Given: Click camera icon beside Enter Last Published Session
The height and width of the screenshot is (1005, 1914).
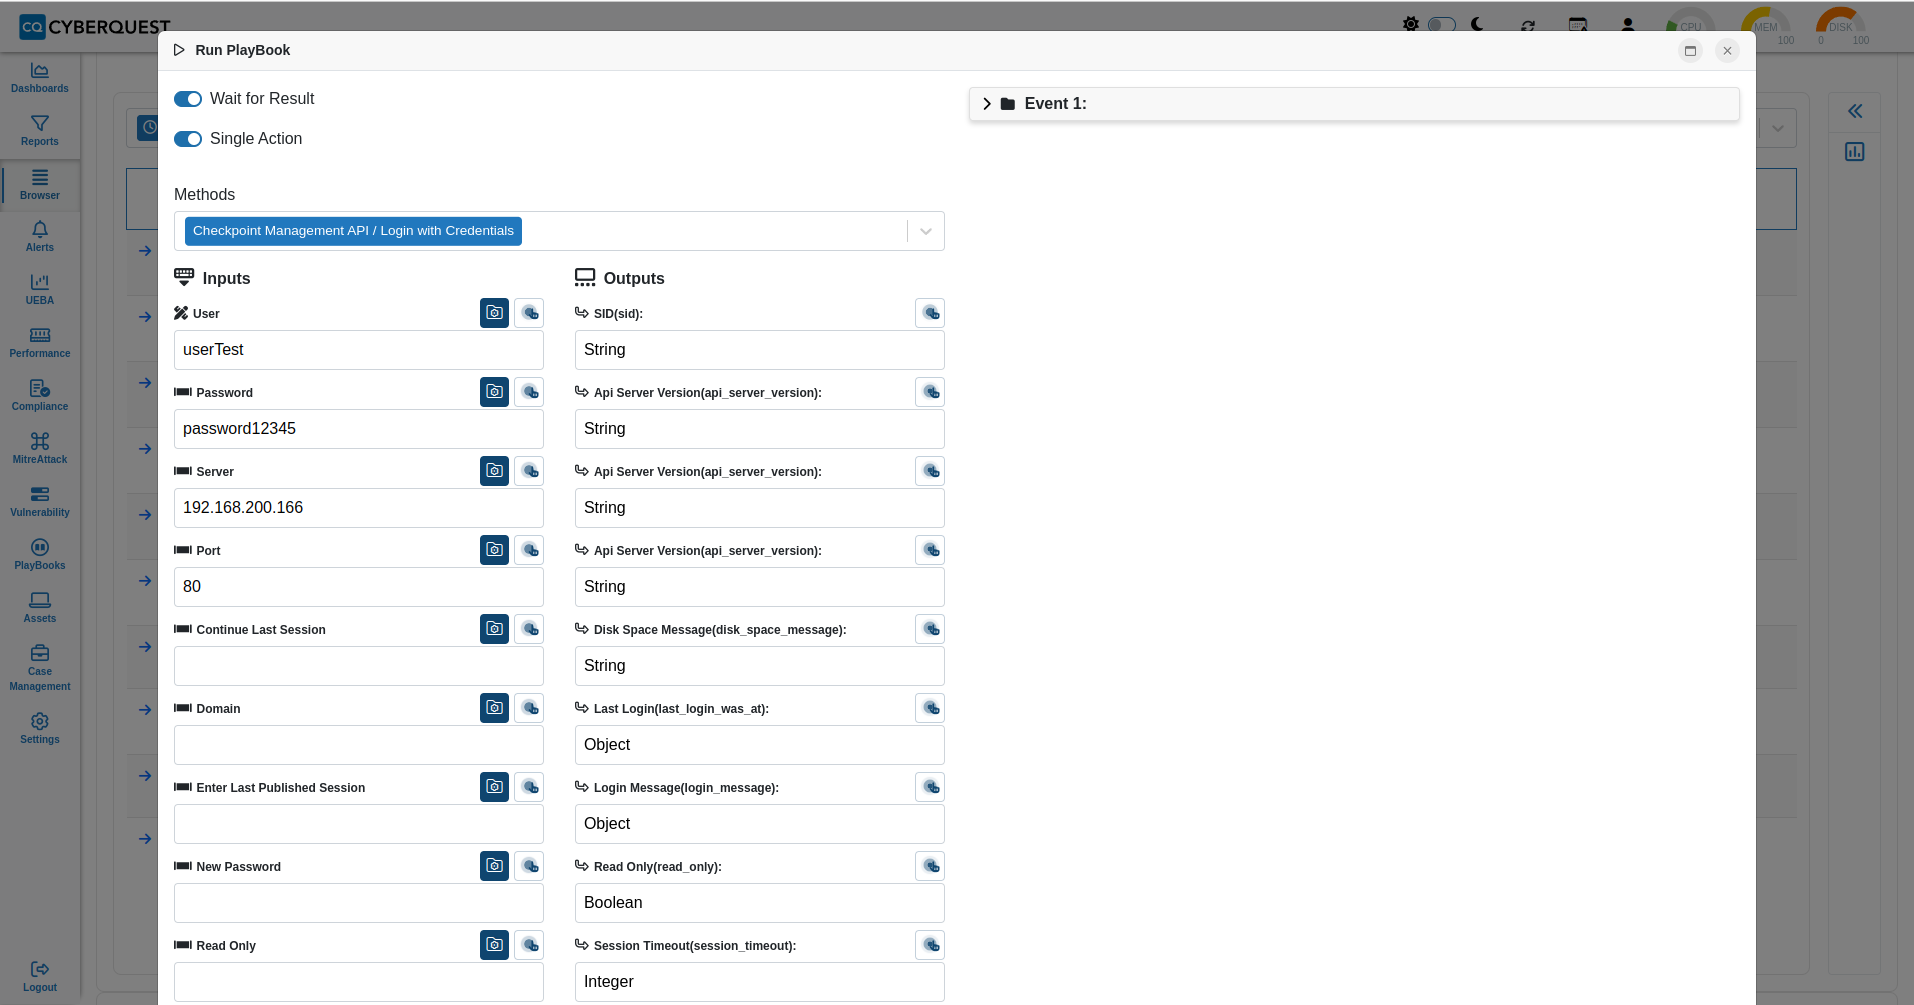Looking at the screenshot, I should pos(494,787).
